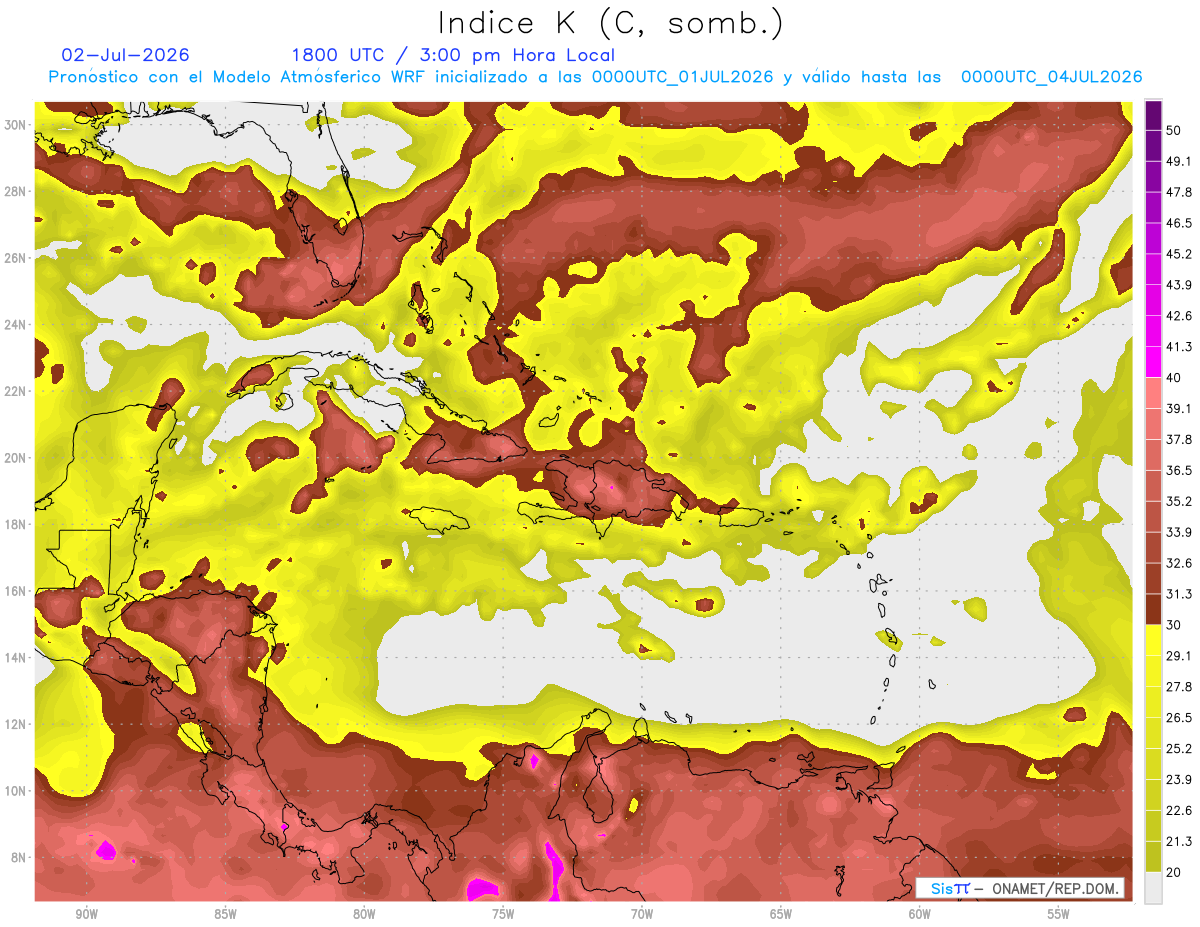The height and width of the screenshot is (927, 1200).
Task: Click the colorbar value 43.9
Action: coord(1178,285)
